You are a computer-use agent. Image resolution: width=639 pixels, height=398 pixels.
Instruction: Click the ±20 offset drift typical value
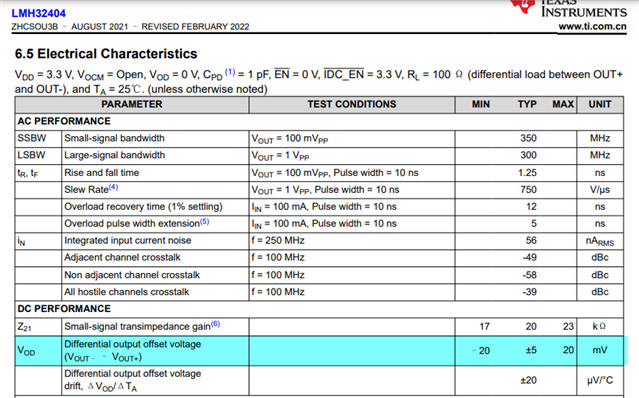(x=529, y=380)
